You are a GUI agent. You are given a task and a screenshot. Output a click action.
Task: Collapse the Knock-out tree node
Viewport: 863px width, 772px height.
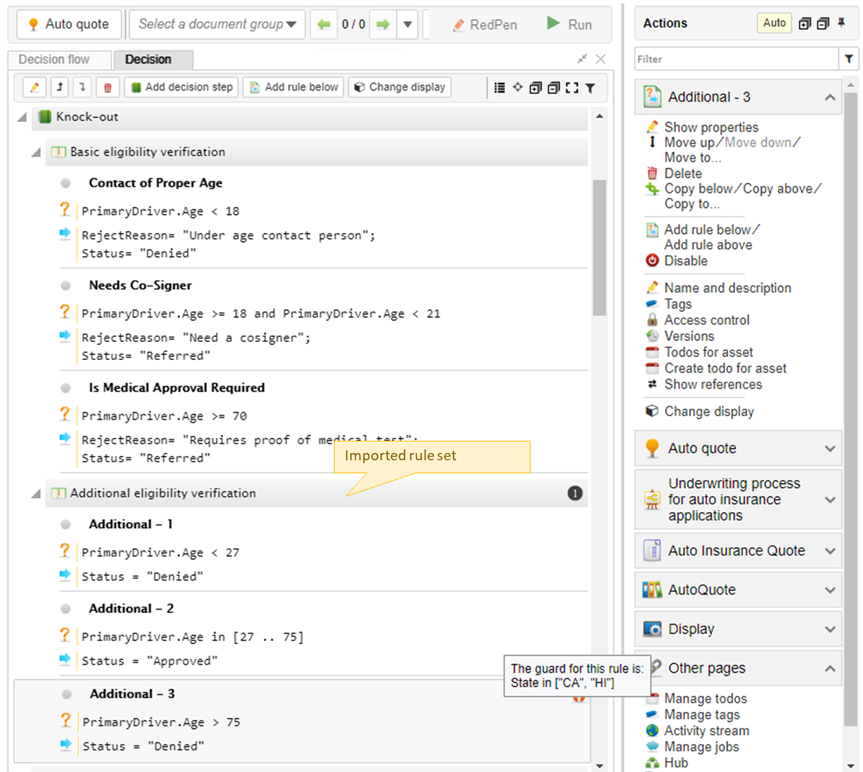pos(23,118)
